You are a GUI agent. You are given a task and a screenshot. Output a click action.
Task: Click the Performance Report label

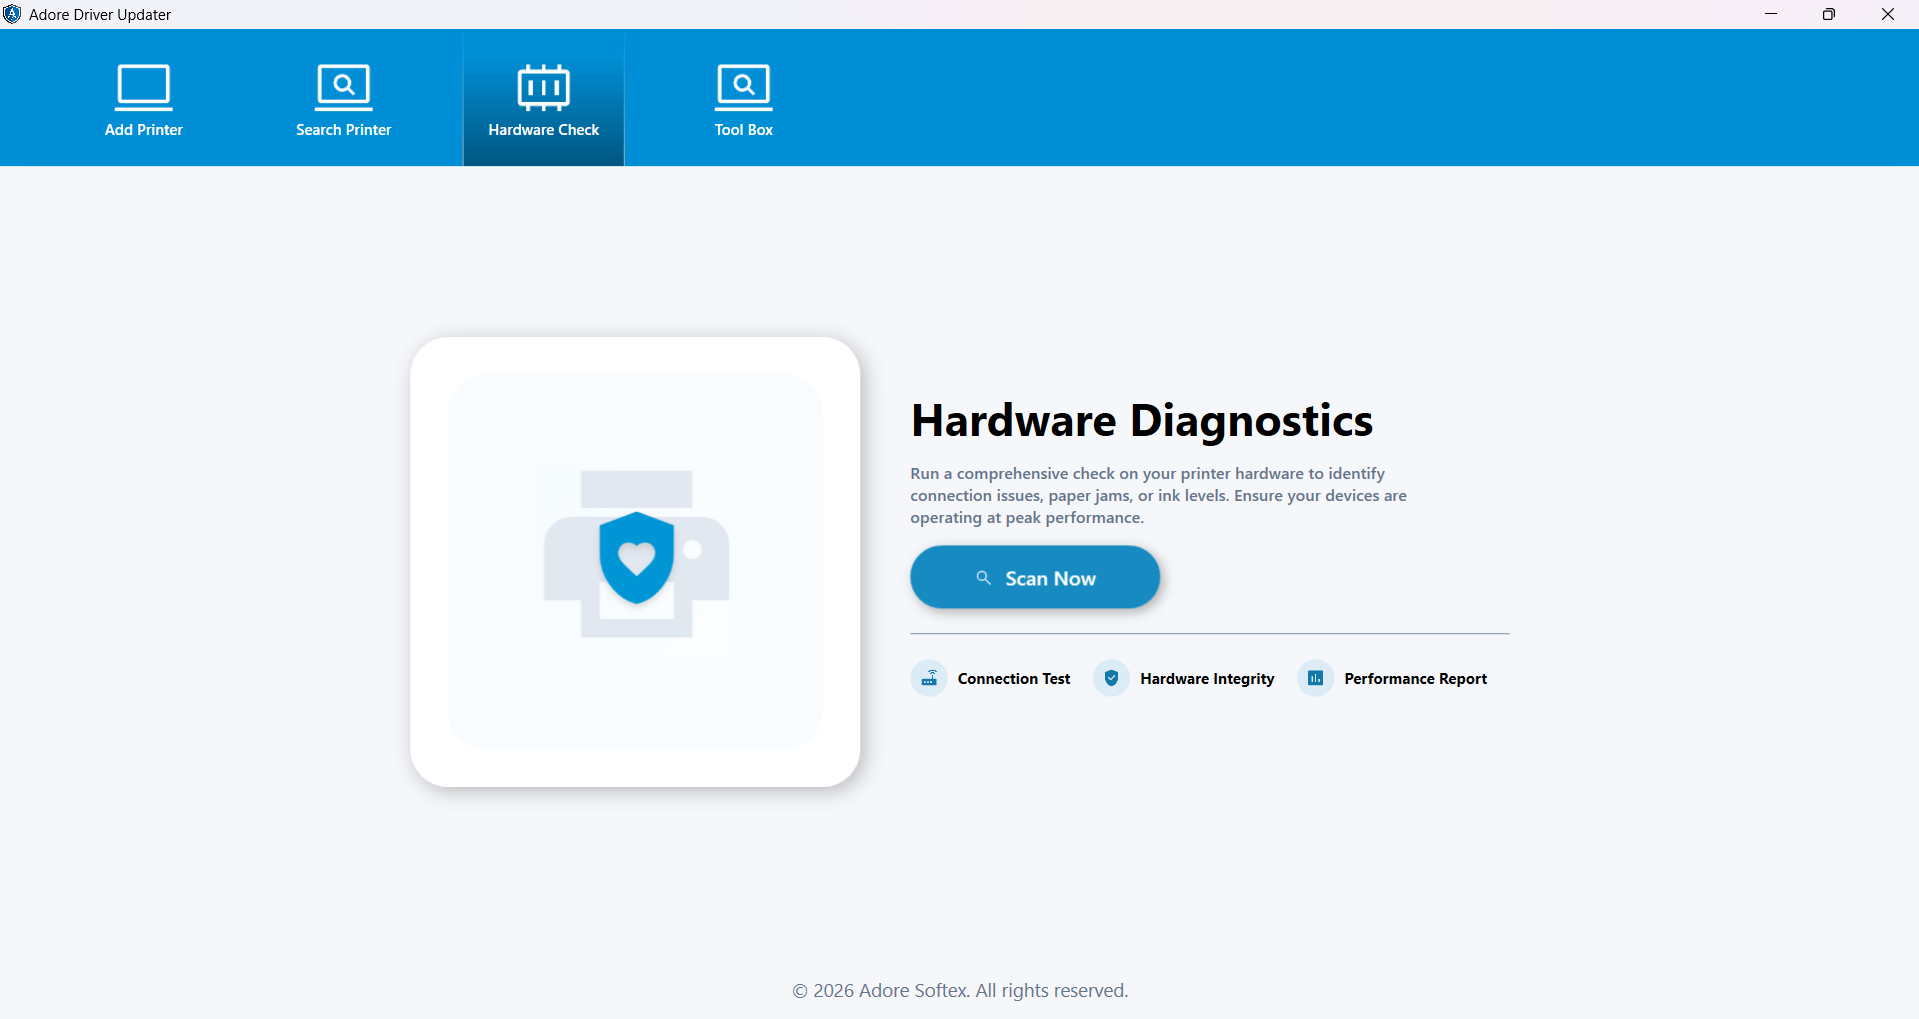(x=1415, y=679)
